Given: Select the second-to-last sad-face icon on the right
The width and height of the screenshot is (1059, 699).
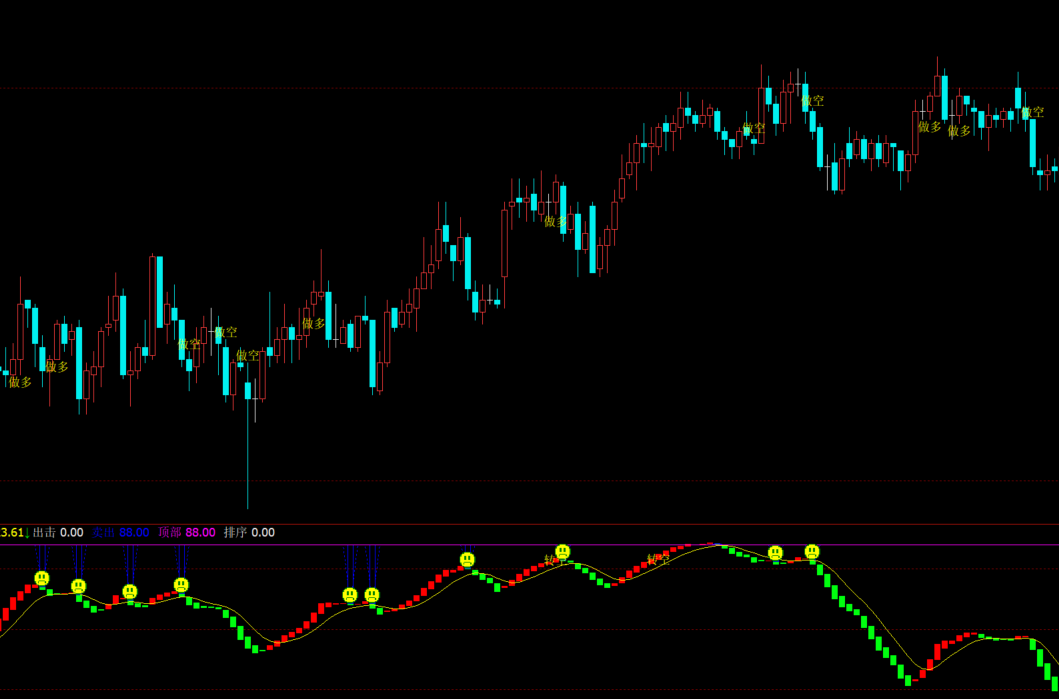Looking at the screenshot, I should point(775,553).
